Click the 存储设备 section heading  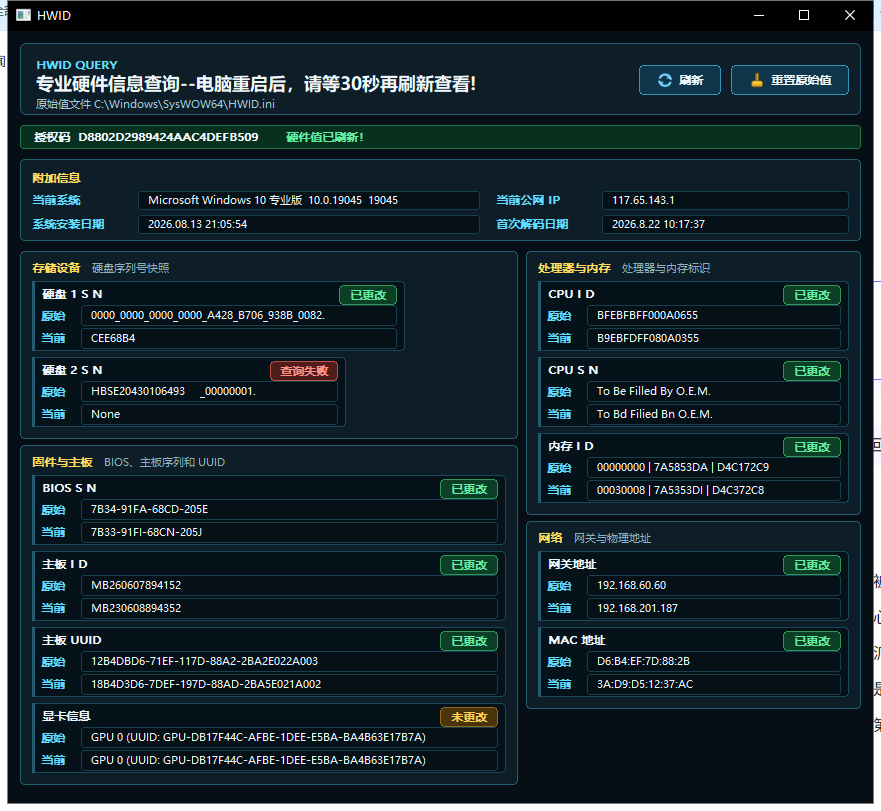point(56,268)
